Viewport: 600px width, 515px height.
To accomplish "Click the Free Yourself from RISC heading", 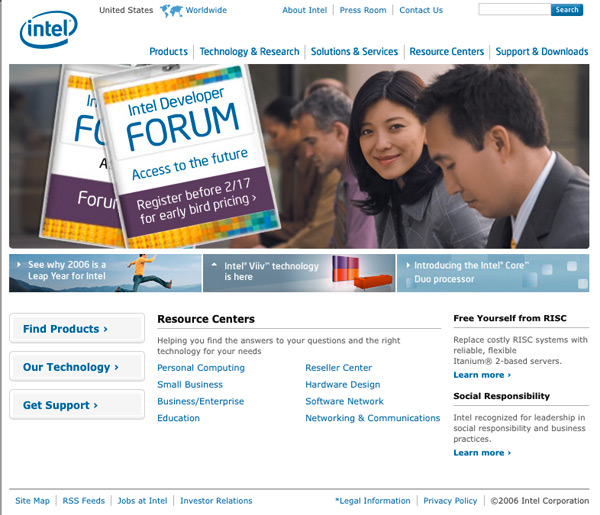I will 510,318.
